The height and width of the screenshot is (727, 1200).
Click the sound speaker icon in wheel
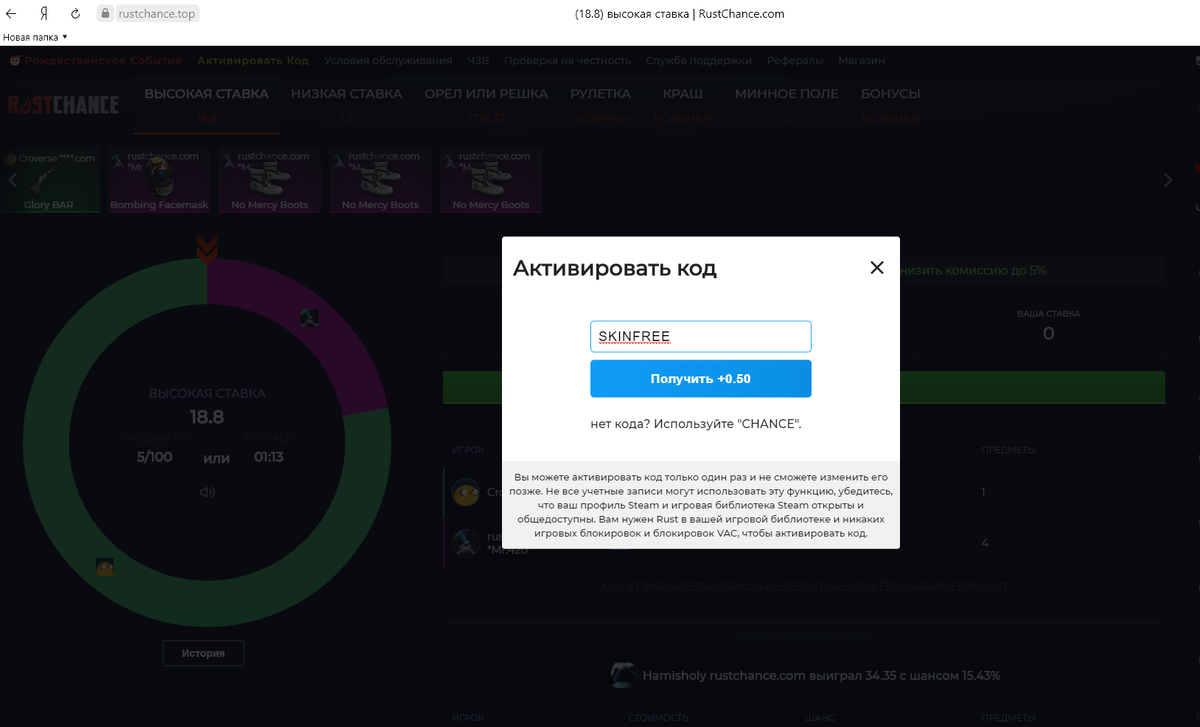(x=207, y=492)
